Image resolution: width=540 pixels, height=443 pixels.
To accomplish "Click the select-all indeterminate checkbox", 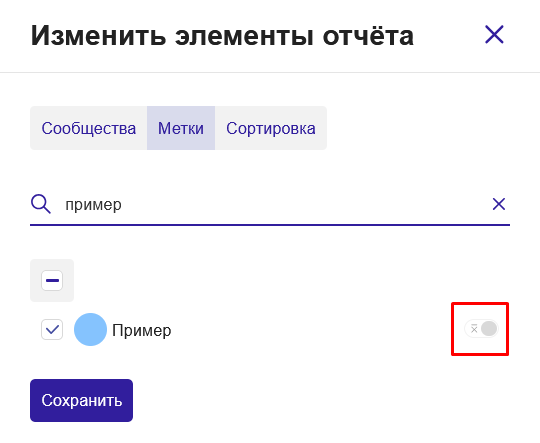I will (52, 280).
